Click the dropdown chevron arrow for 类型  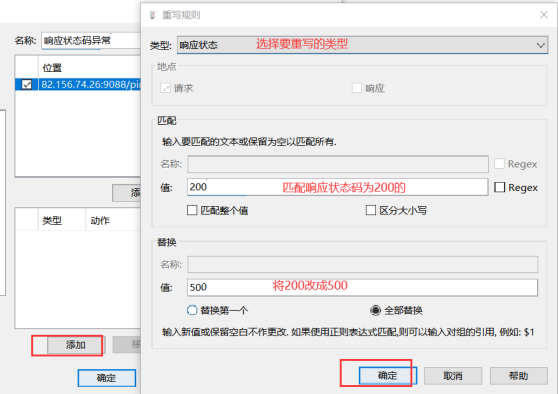tap(541, 46)
